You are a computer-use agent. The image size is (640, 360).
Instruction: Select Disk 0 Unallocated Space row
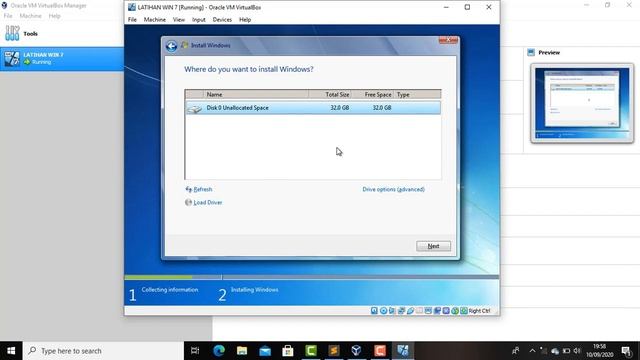tap(313, 108)
